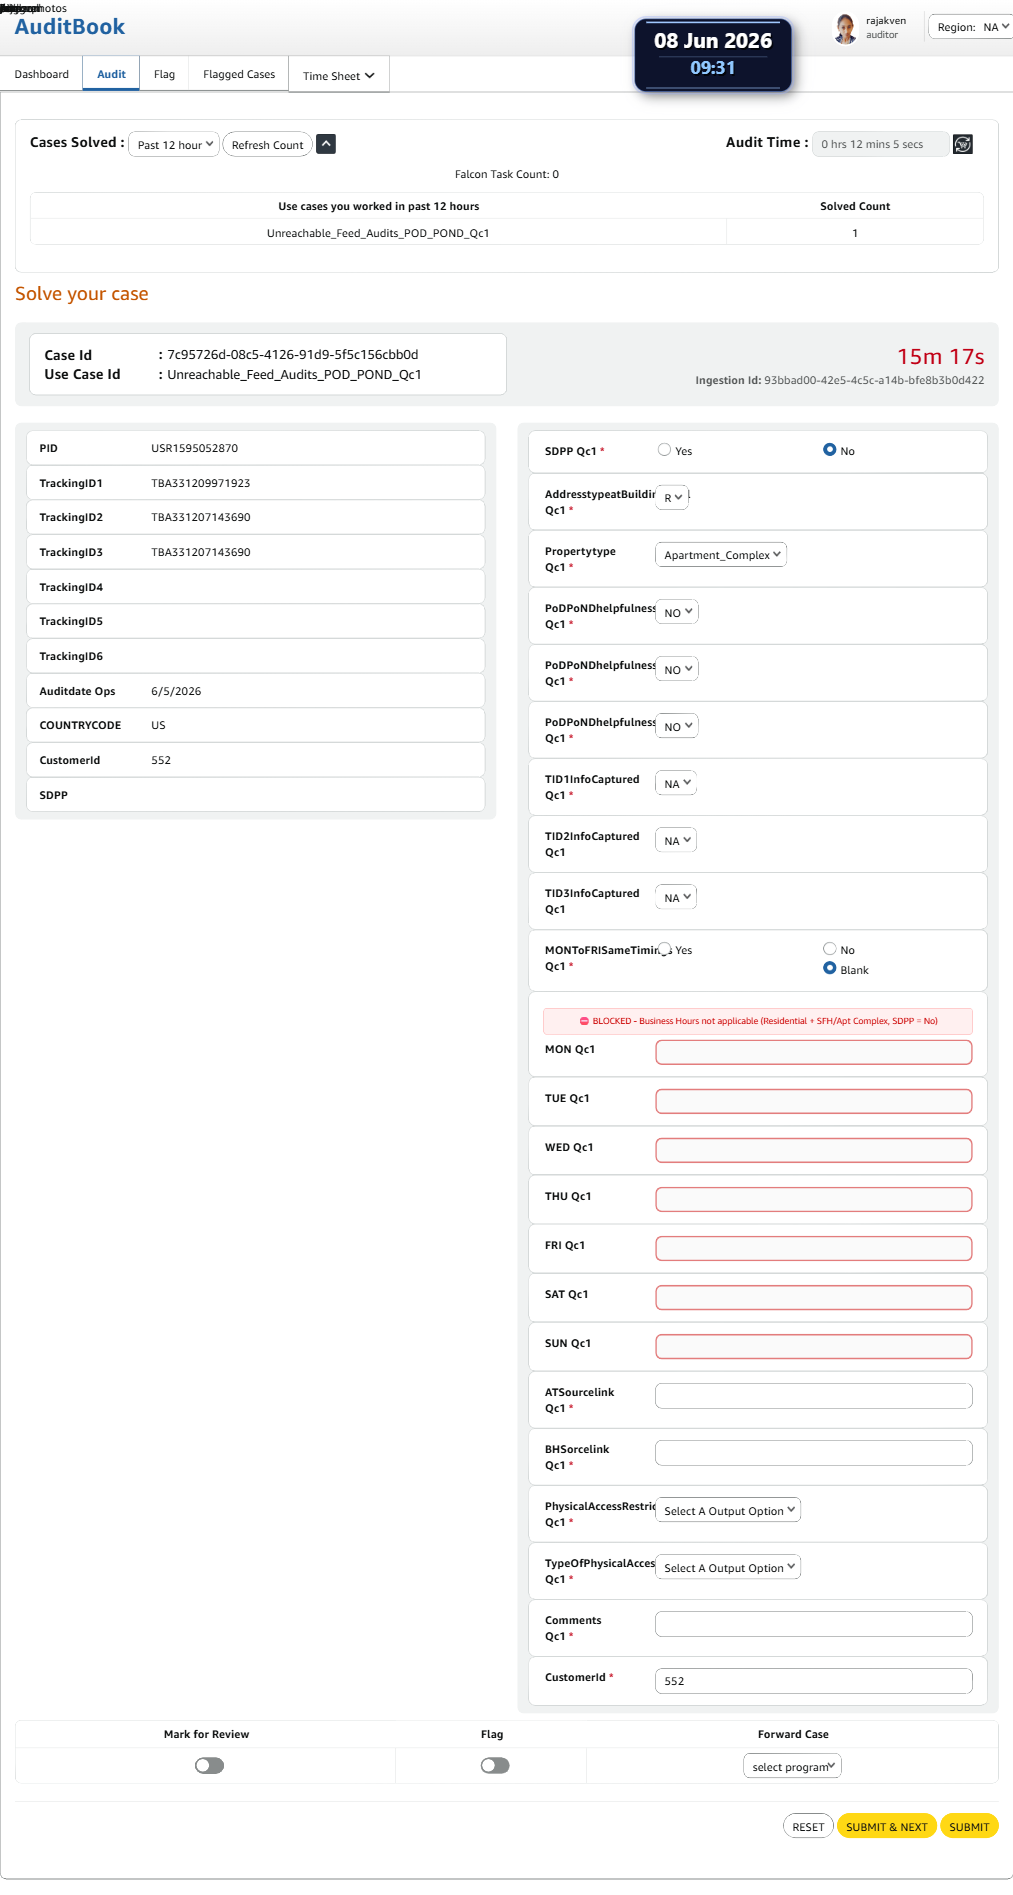Click the BLOCKED Business Hours warning banner
The width and height of the screenshot is (1013, 1895).
pos(758,1021)
